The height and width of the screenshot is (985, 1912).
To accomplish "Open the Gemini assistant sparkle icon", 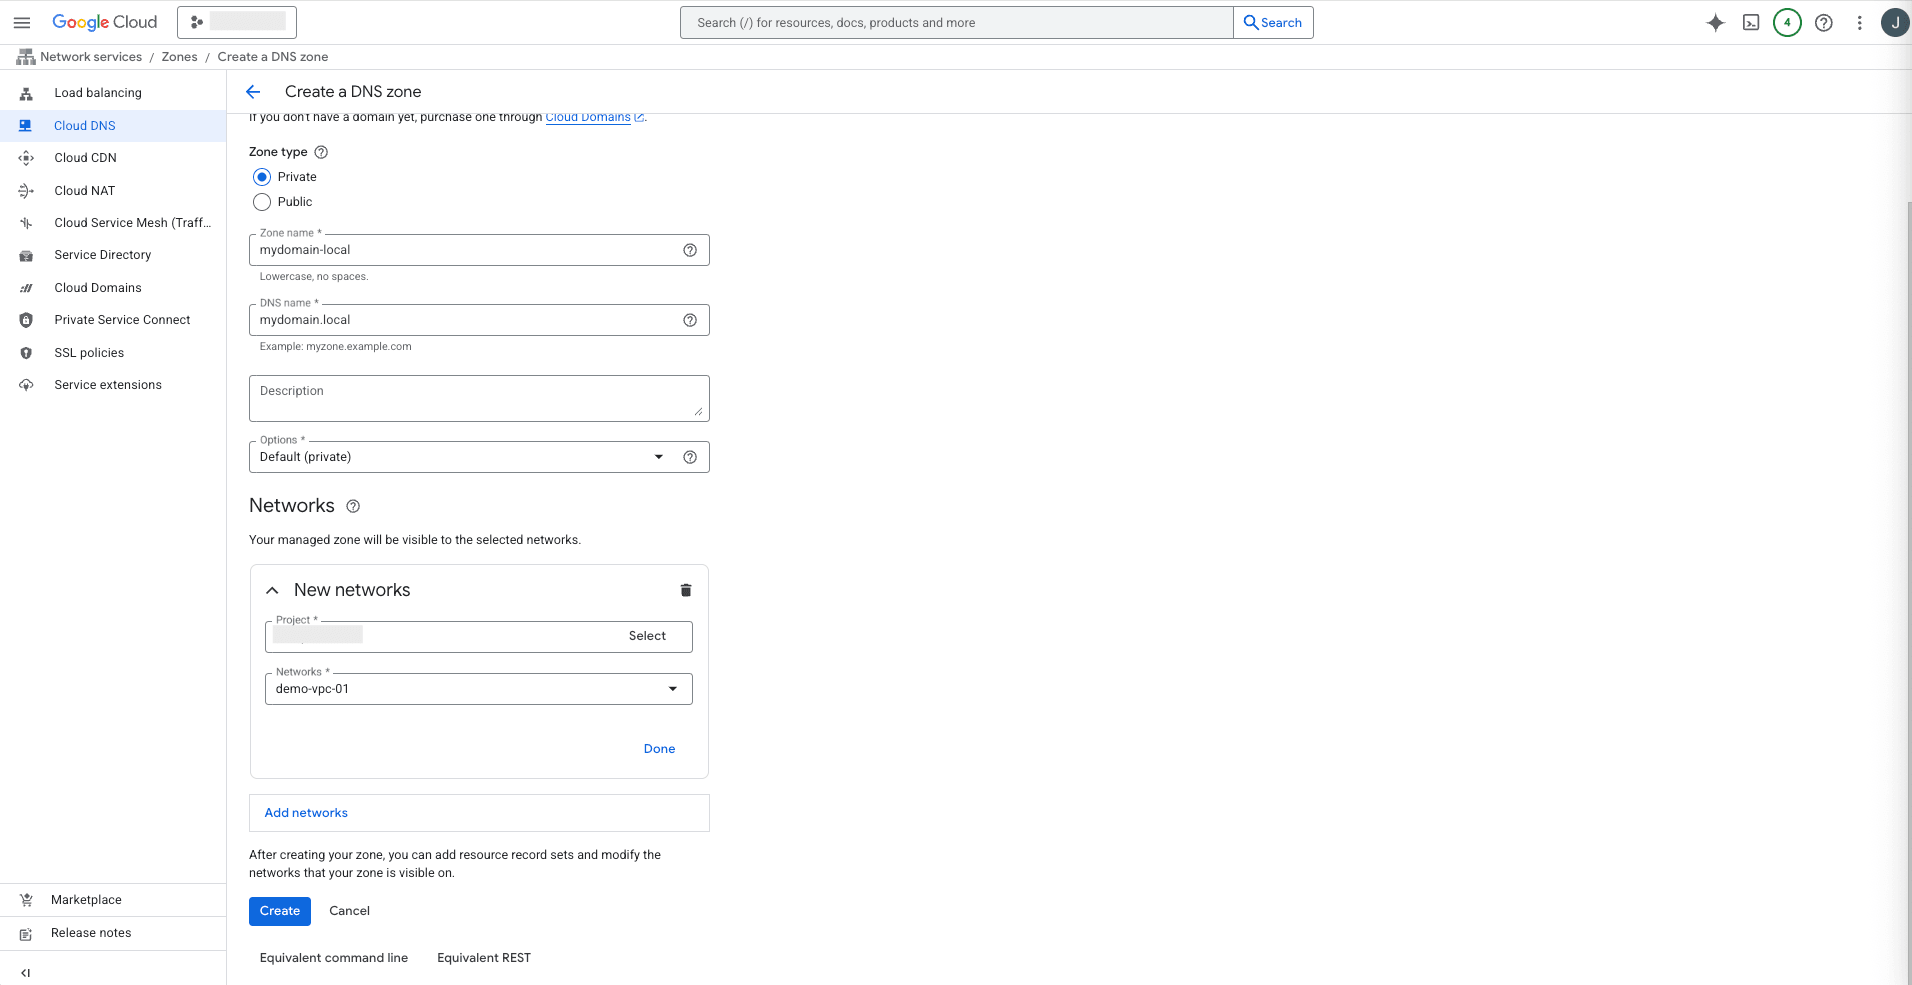I will [1716, 22].
